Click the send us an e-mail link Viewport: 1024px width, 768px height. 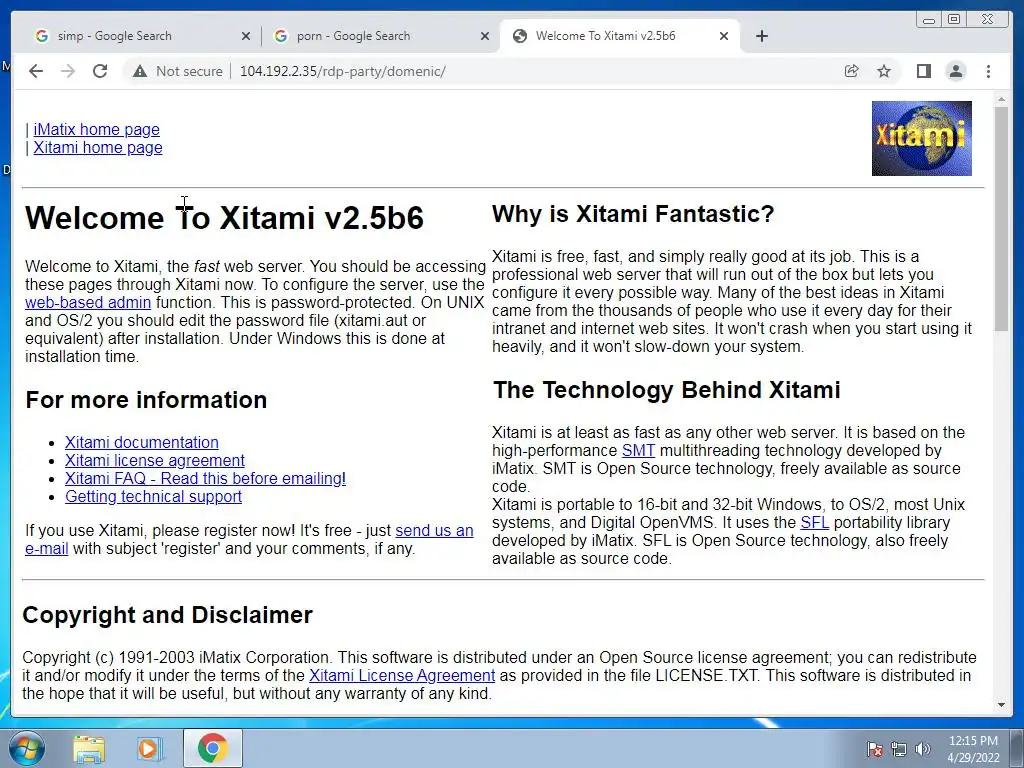coord(434,530)
